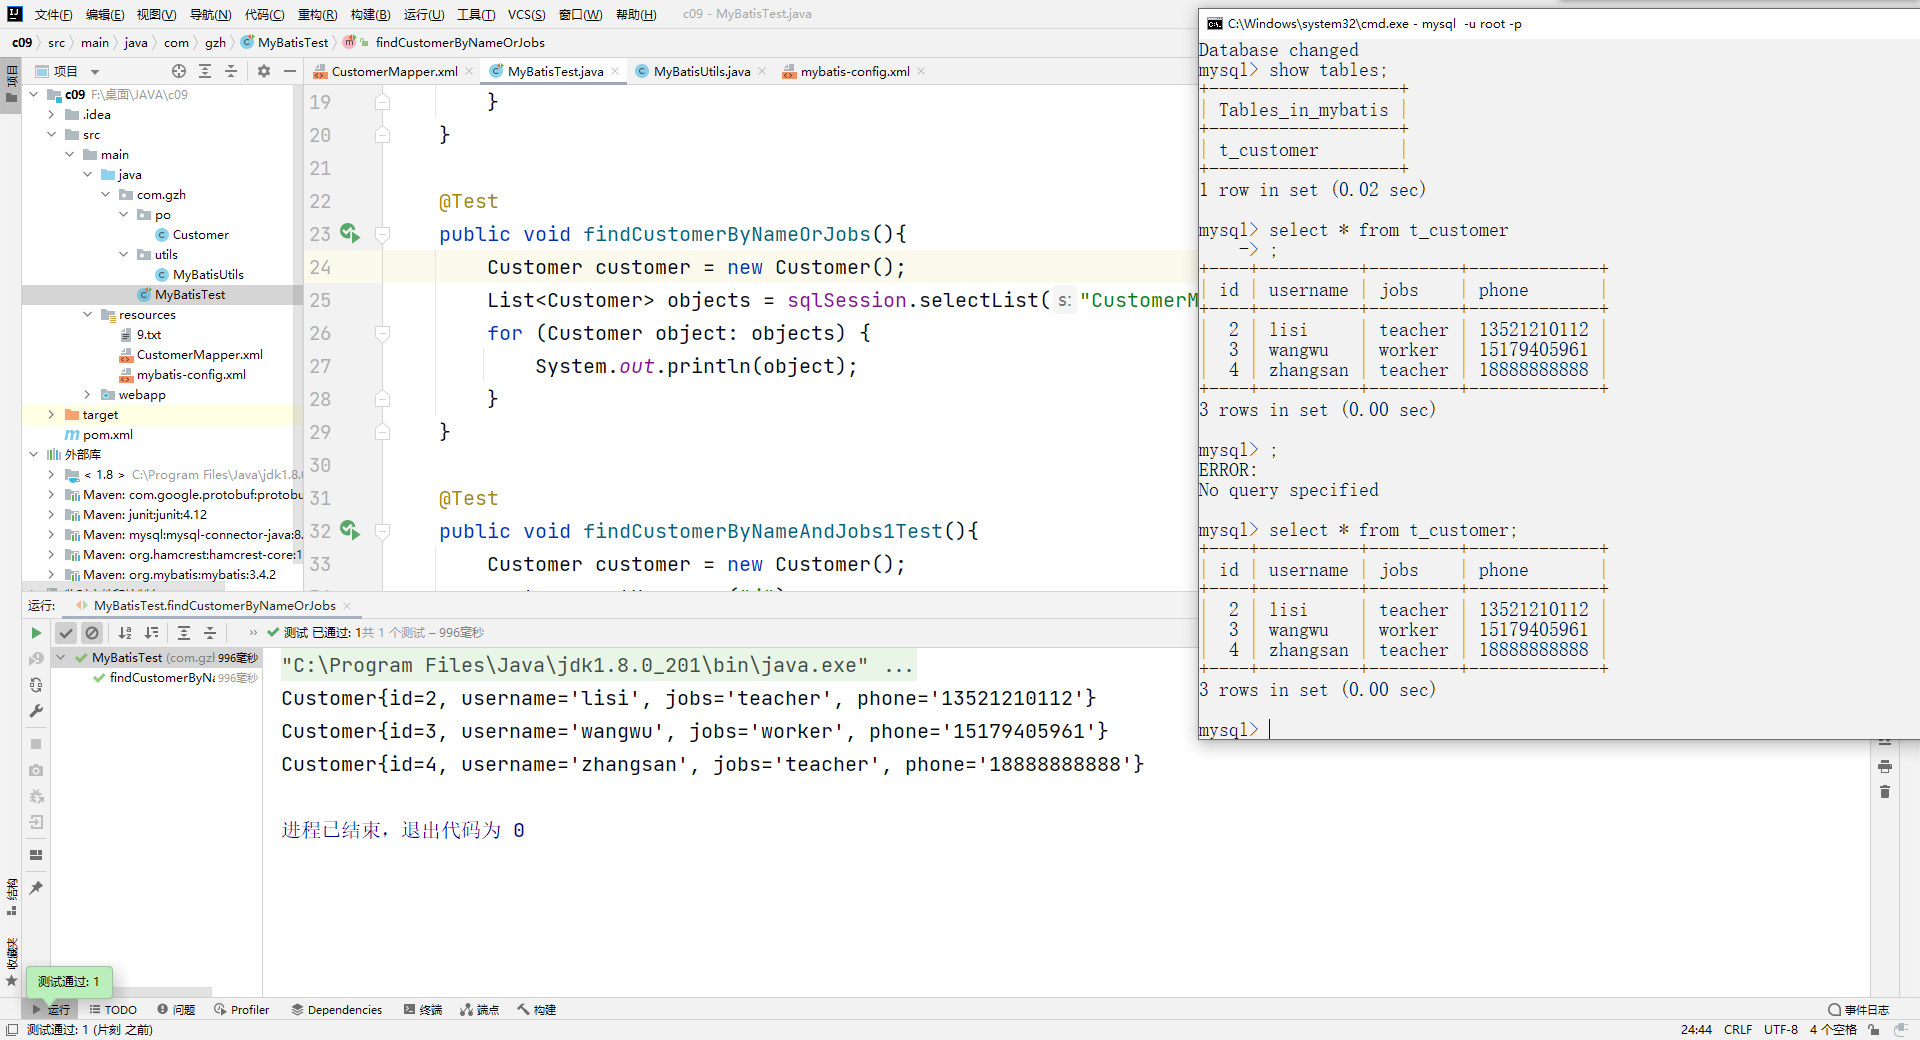Open the TODO tool window
The image size is (1920, 1040).
(113, 1010)
